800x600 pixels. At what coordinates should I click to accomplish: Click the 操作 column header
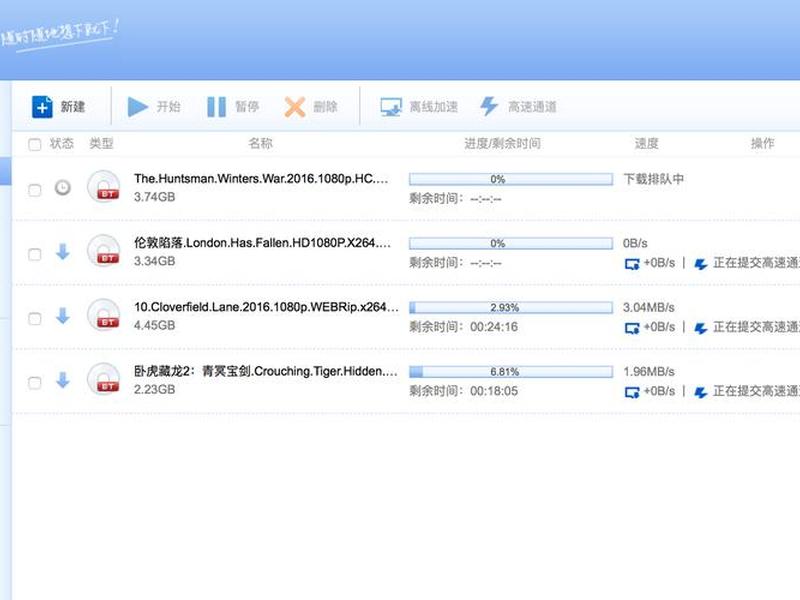click(x=763, y=143)
